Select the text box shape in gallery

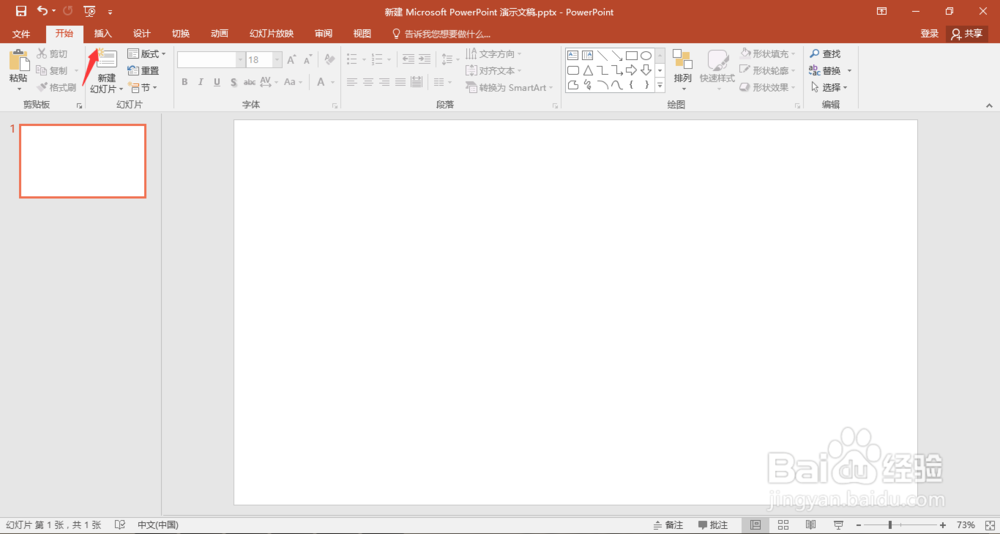click(573, 56)
